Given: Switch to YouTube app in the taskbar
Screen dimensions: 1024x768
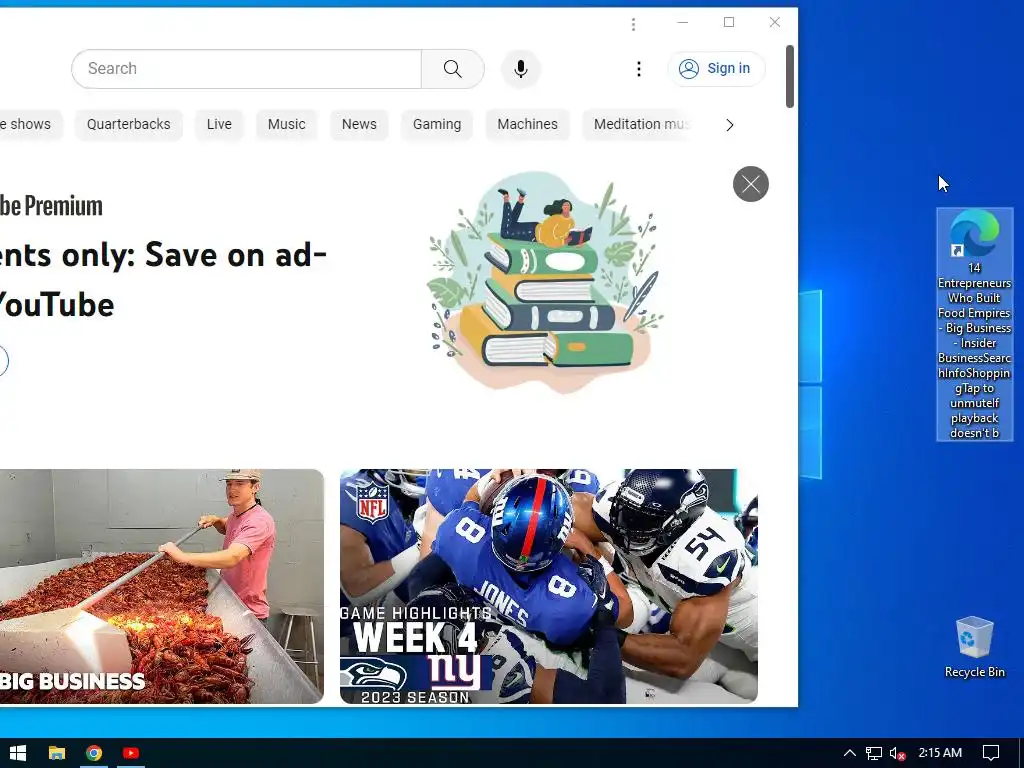Looking at the screenshot, I should pyautogui.click(x=131, y=753).
